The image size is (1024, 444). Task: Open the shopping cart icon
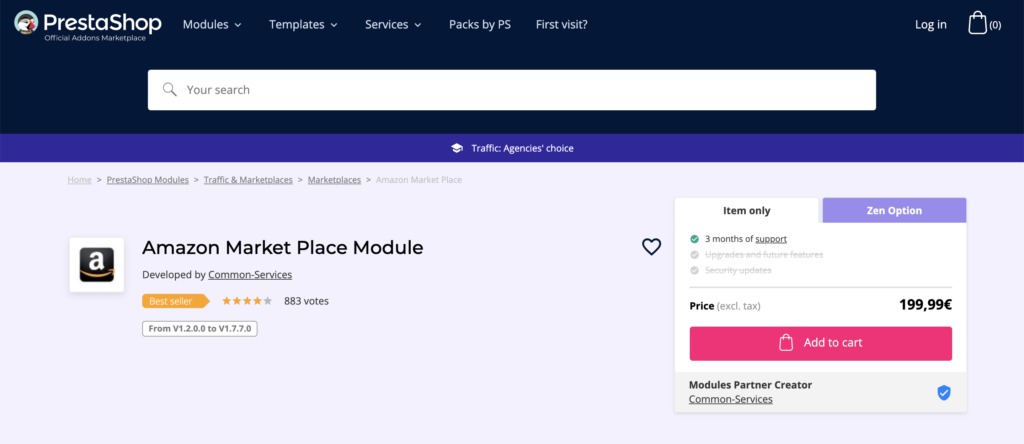point(977,24)
